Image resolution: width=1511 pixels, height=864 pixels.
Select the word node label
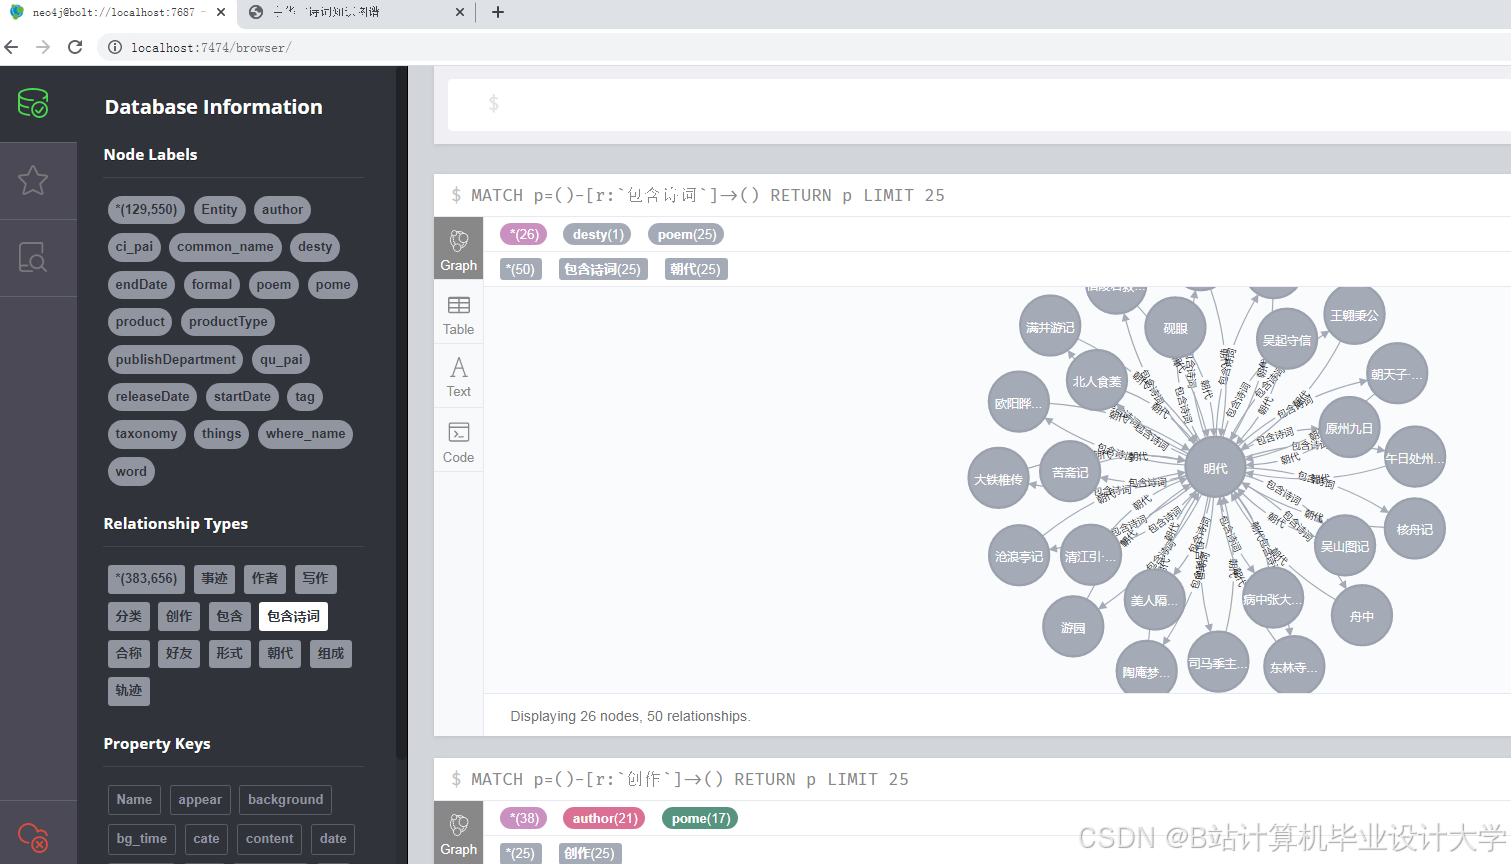[x=131, y=472]
